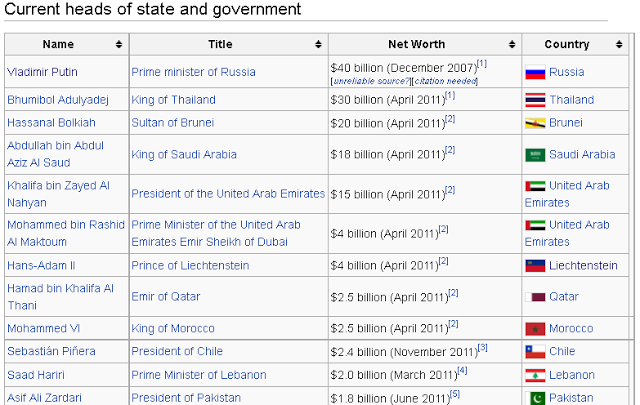
Task: Open the citation needed link
Action: click(447, 81)
